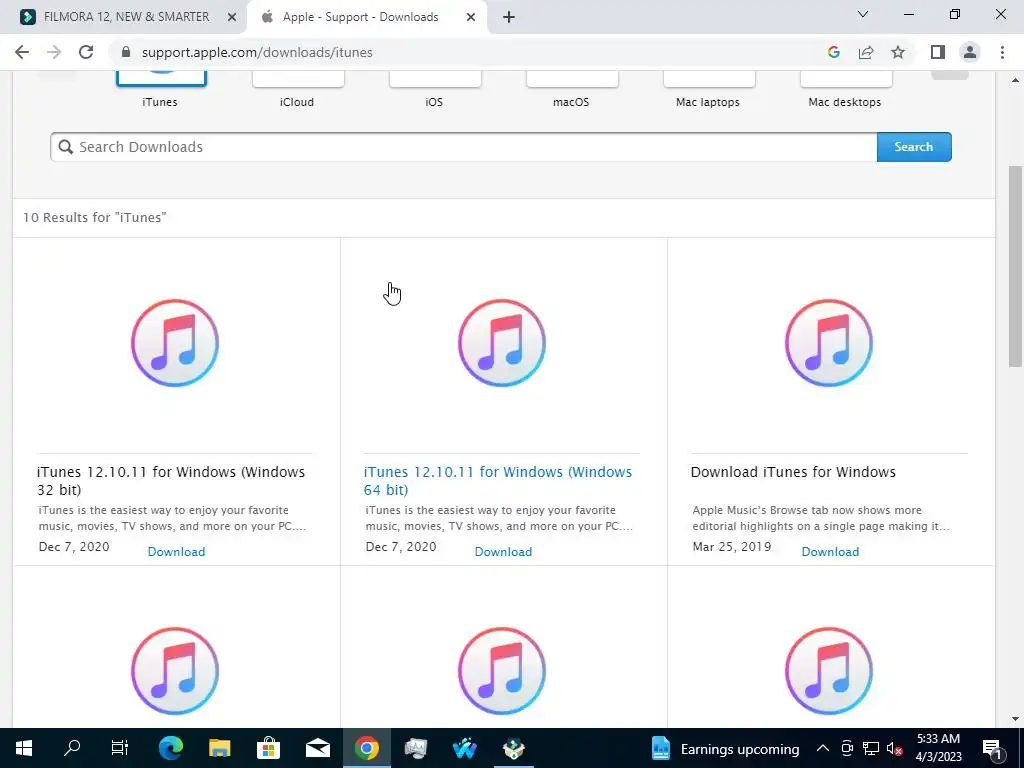Screen dimensions: 1024x768
Task: Open the Chrome profile avatar
Action: [x=970, y=52]
